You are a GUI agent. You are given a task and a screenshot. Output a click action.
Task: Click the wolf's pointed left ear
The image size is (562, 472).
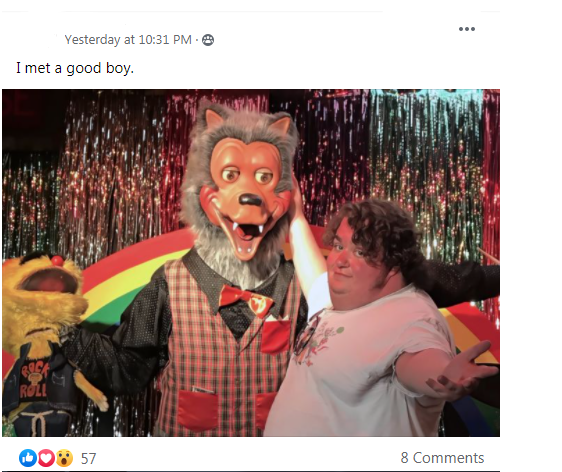pyautogui.click(x=214, y=120)
